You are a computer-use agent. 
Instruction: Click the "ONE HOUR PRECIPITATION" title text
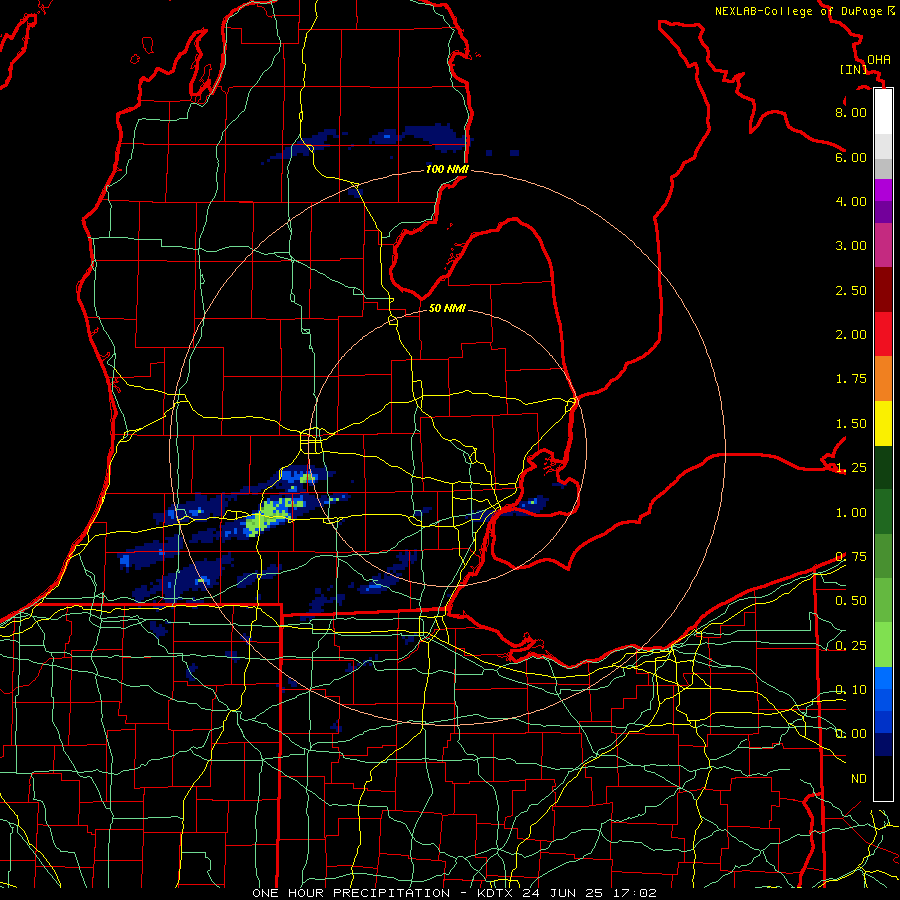point(351,893)
